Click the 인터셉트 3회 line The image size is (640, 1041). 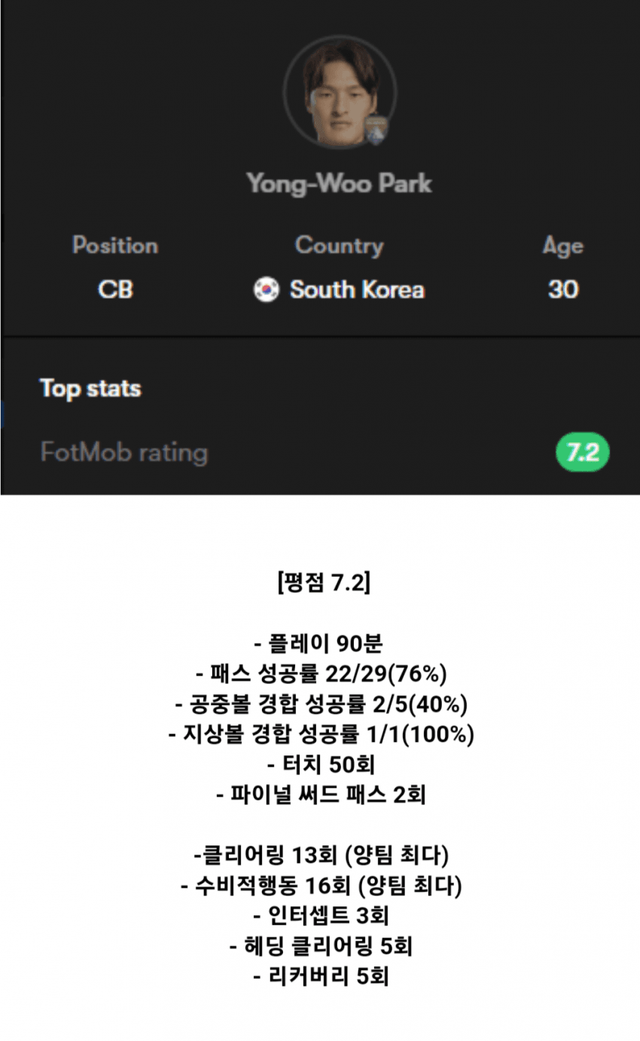pyautogui.click(x=321, y=916)
